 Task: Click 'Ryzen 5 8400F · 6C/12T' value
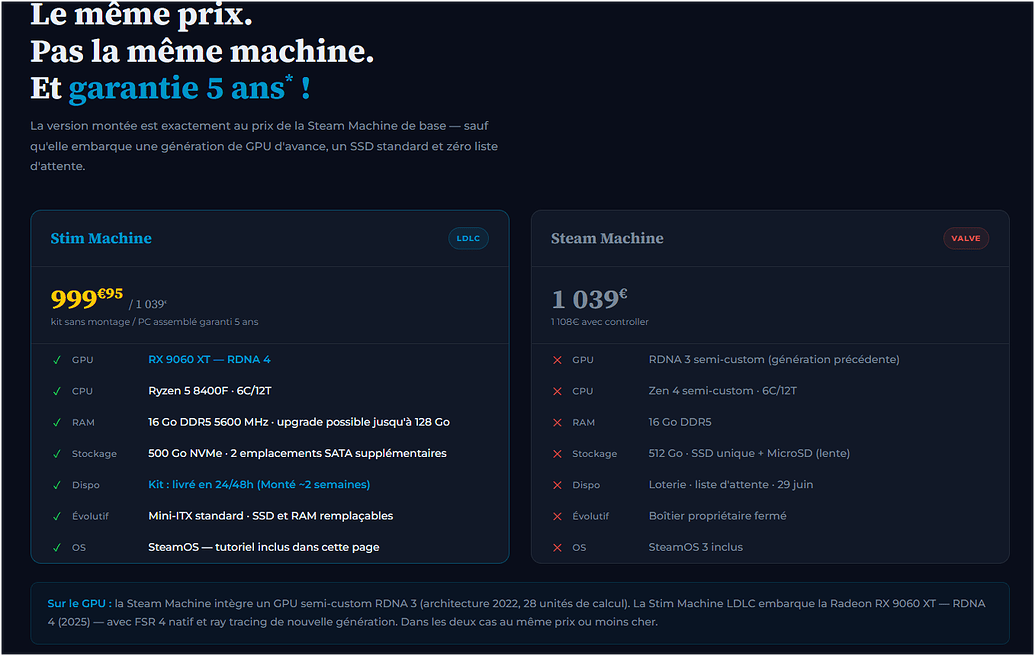click(210, 390)
